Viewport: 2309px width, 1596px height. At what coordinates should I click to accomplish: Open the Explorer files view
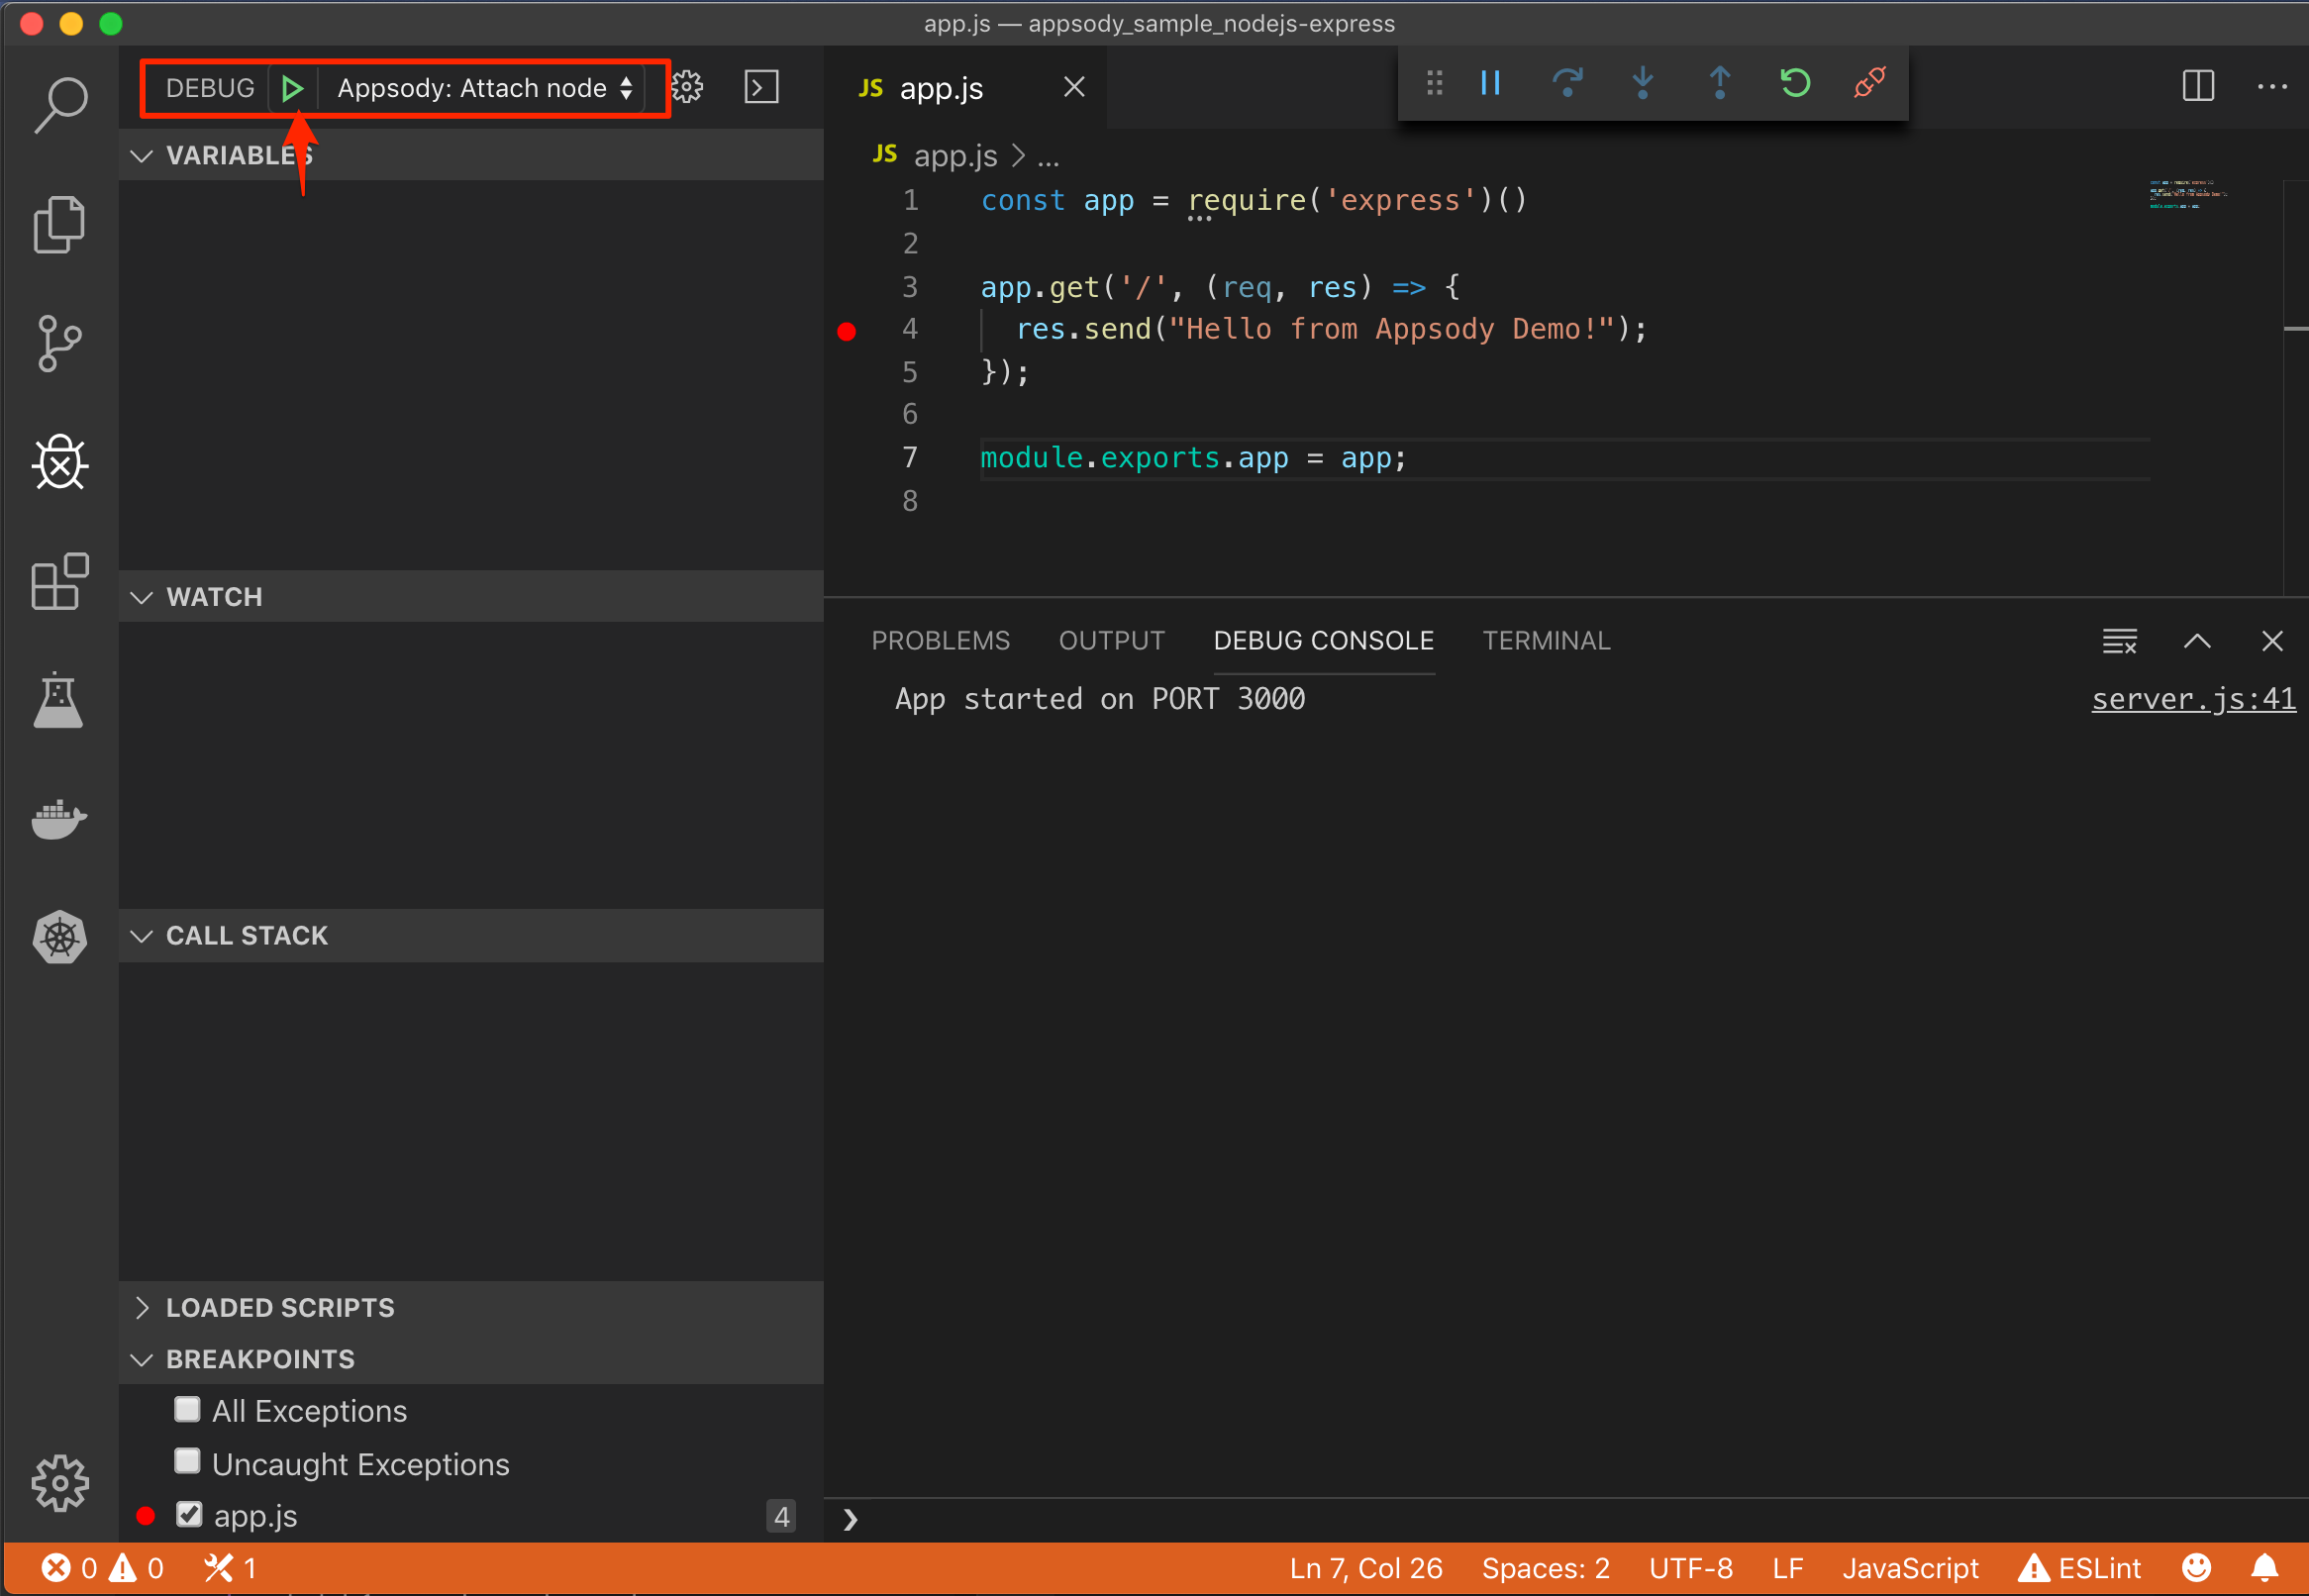[x=60, y=224]
